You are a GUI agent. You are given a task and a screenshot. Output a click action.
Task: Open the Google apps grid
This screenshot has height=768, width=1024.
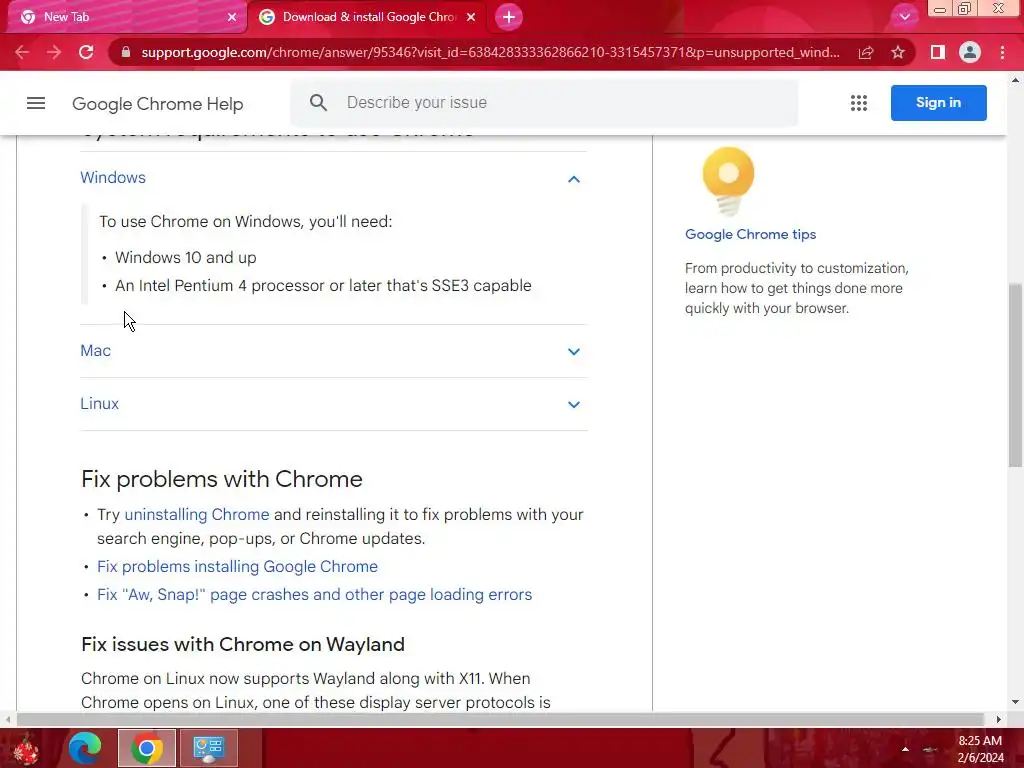click(x=859, y=103)
